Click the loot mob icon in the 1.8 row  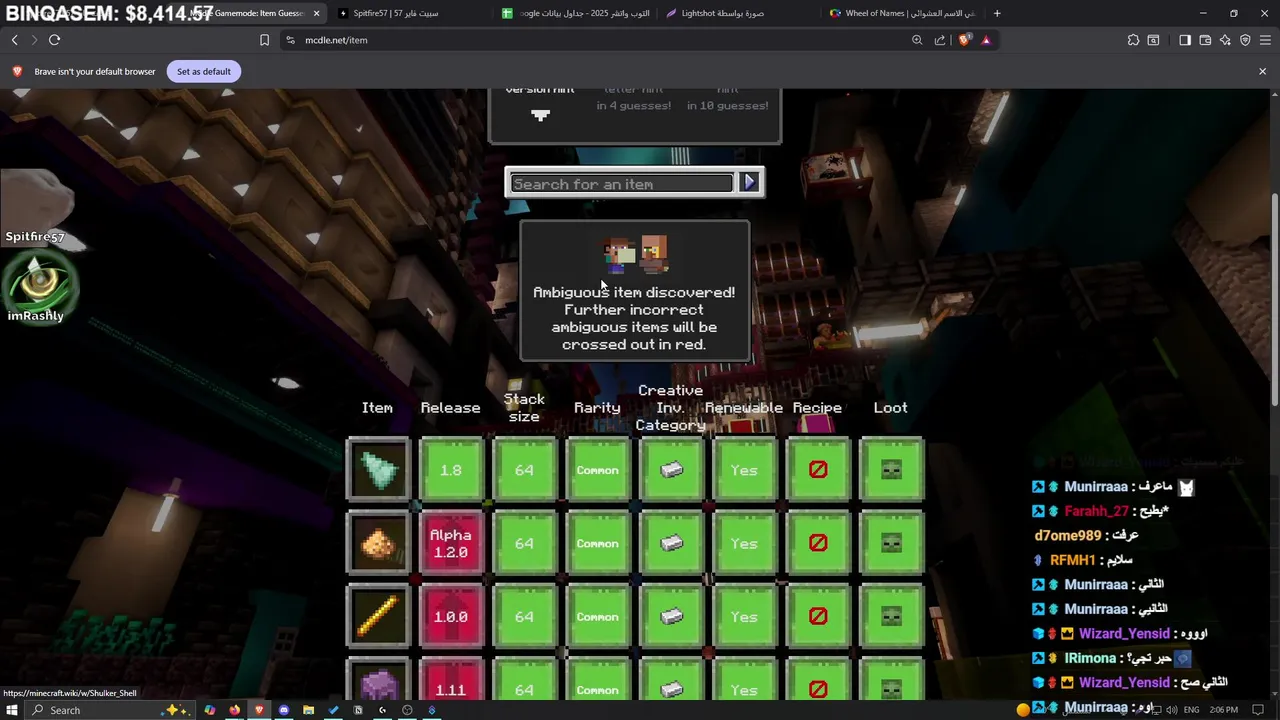(891, 470)
